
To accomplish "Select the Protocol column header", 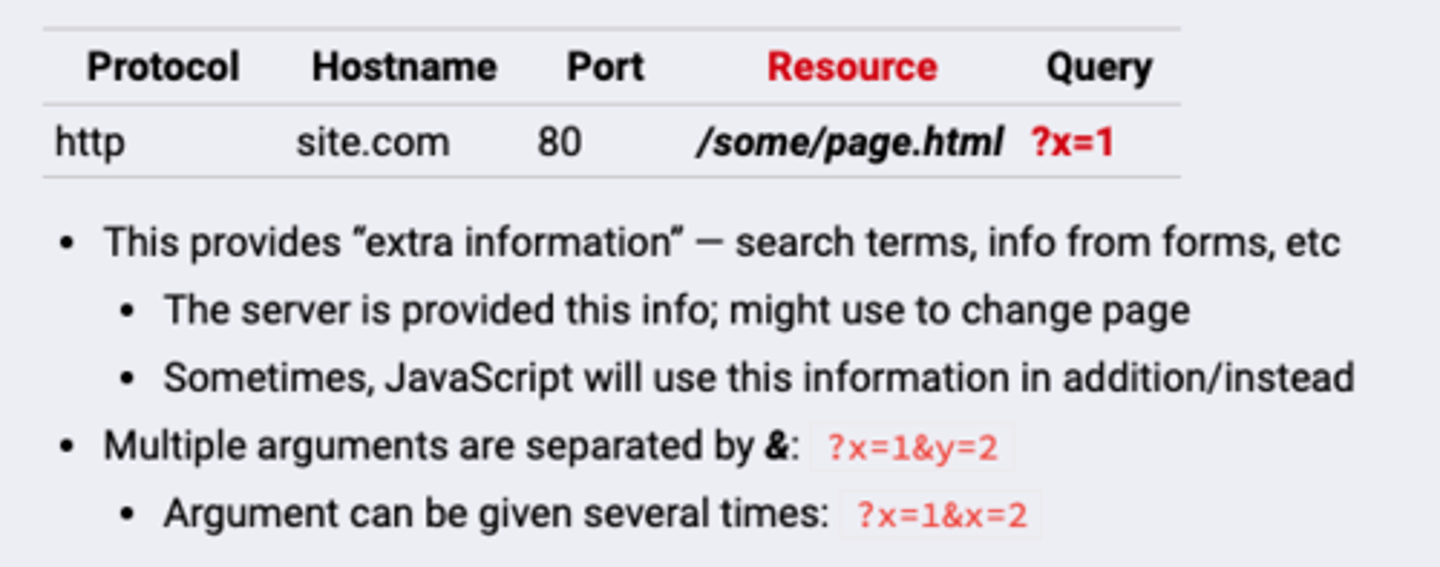I will pyautogui.click(x=163, y=67).
